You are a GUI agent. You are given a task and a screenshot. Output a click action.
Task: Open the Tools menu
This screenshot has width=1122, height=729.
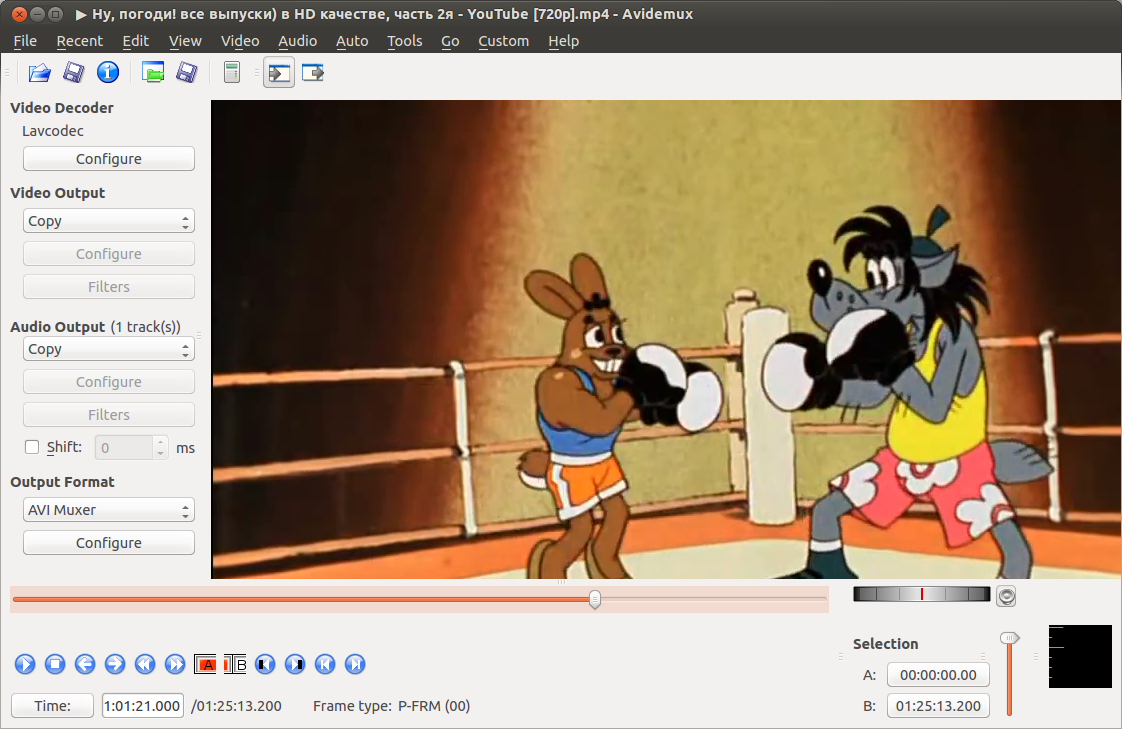click(405, 41)
